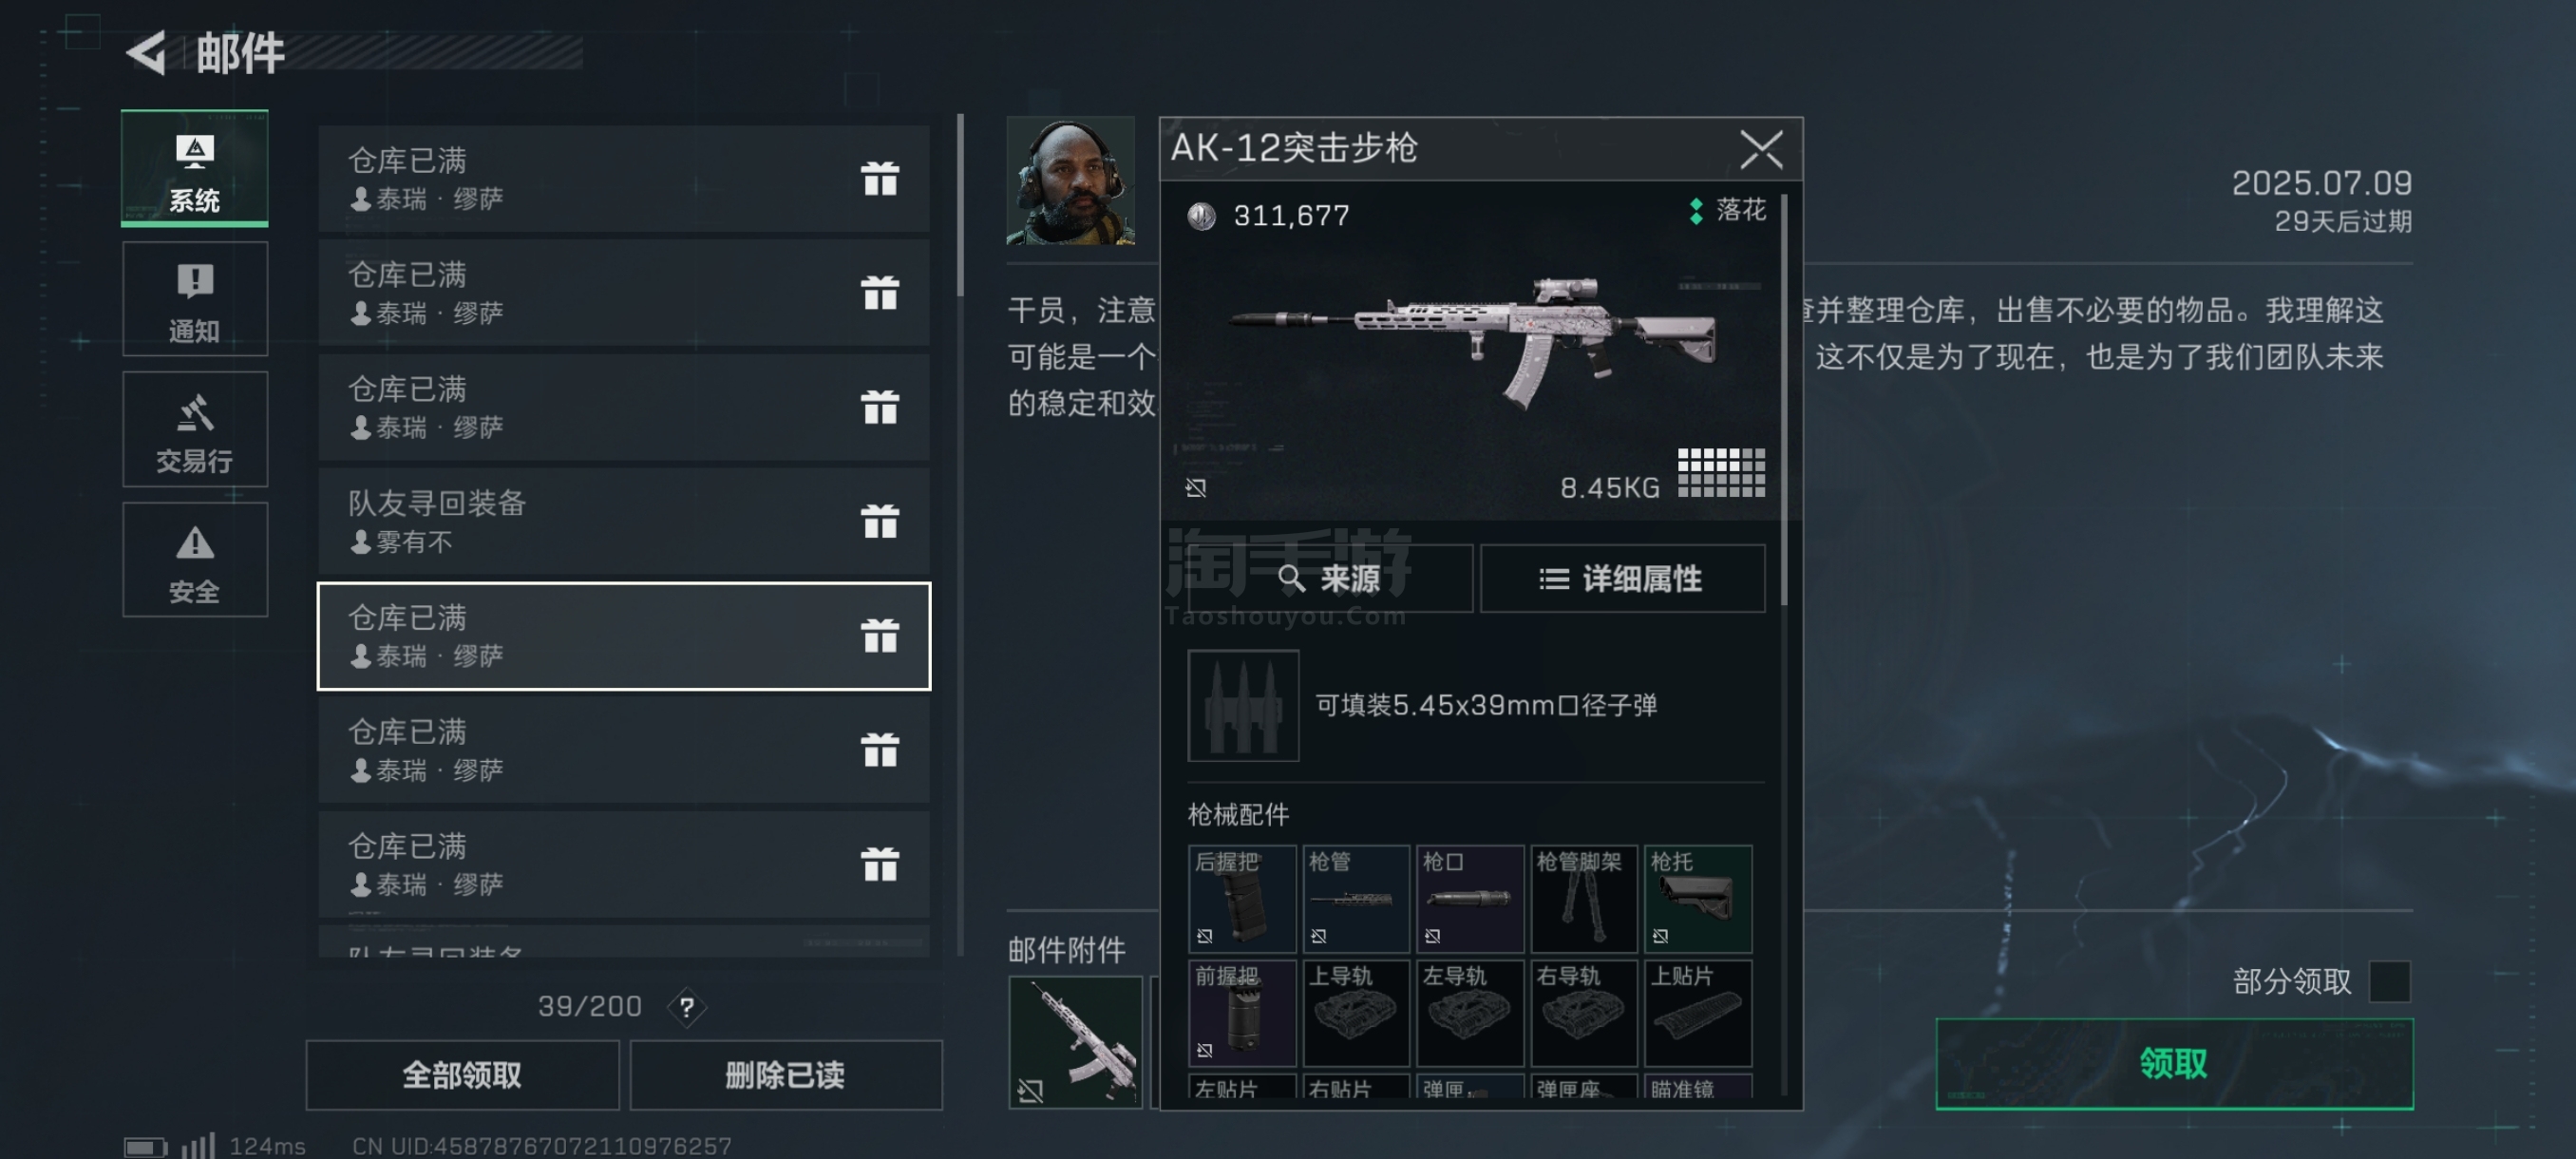The width and height of the screenshot is (2576, 1159).
Task: Open the 后握把 attachment slot
Action: [x=1242, y=898]
